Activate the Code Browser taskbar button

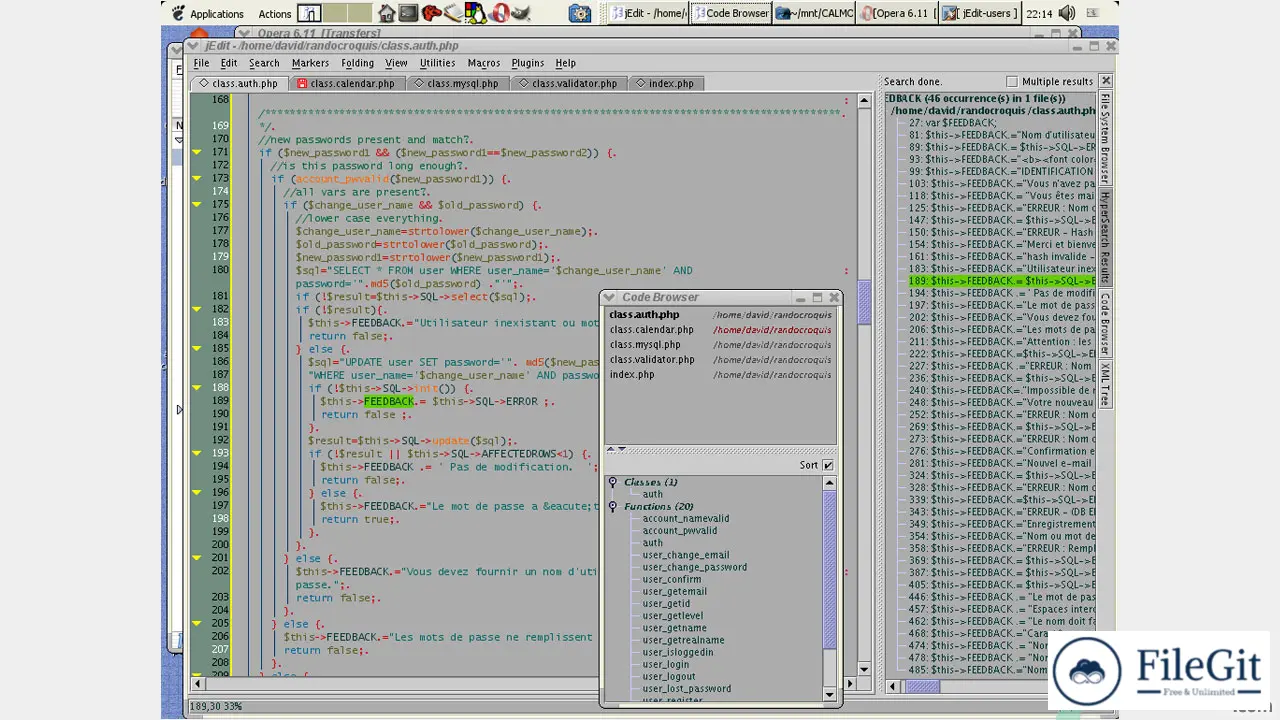point(731,13)
